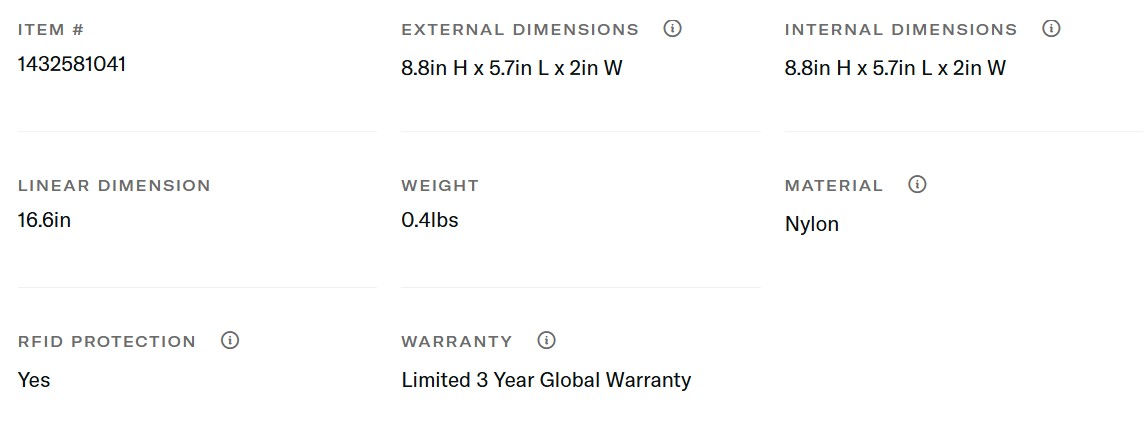The width and height of the screenshot is (1144, 432).
Task: Click the Nylon material value
Action: point(812,224)
